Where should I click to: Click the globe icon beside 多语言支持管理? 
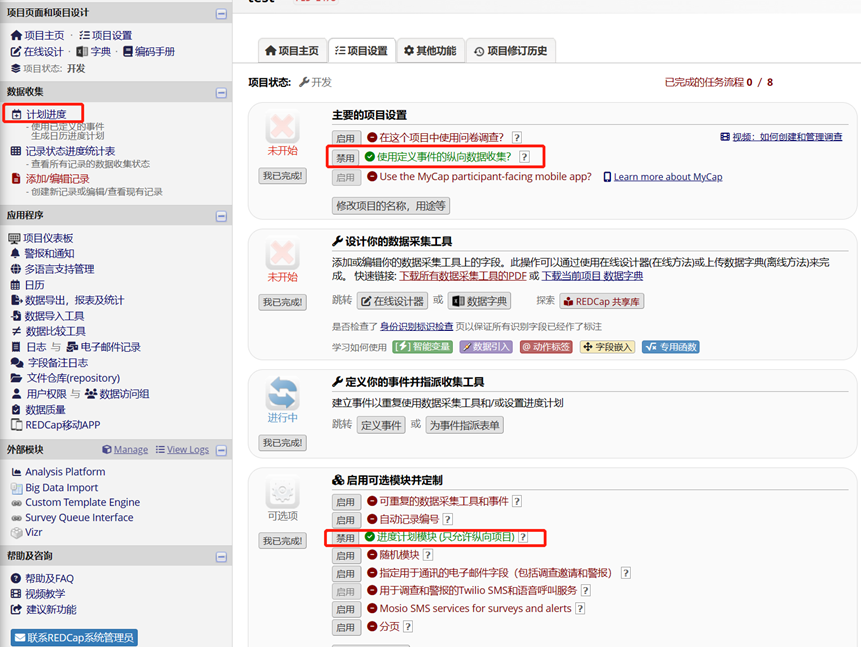[x=16, y=269]
